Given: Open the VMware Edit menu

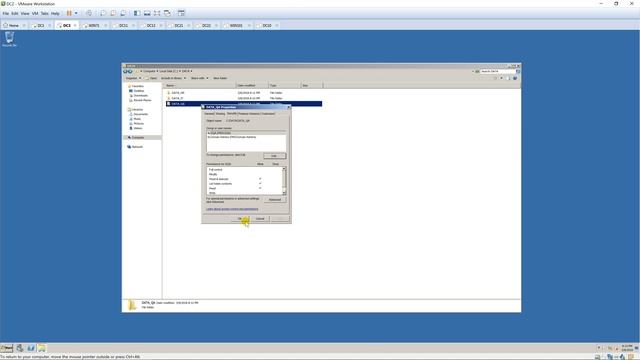Looking at the screenshot, I should 15,13.
